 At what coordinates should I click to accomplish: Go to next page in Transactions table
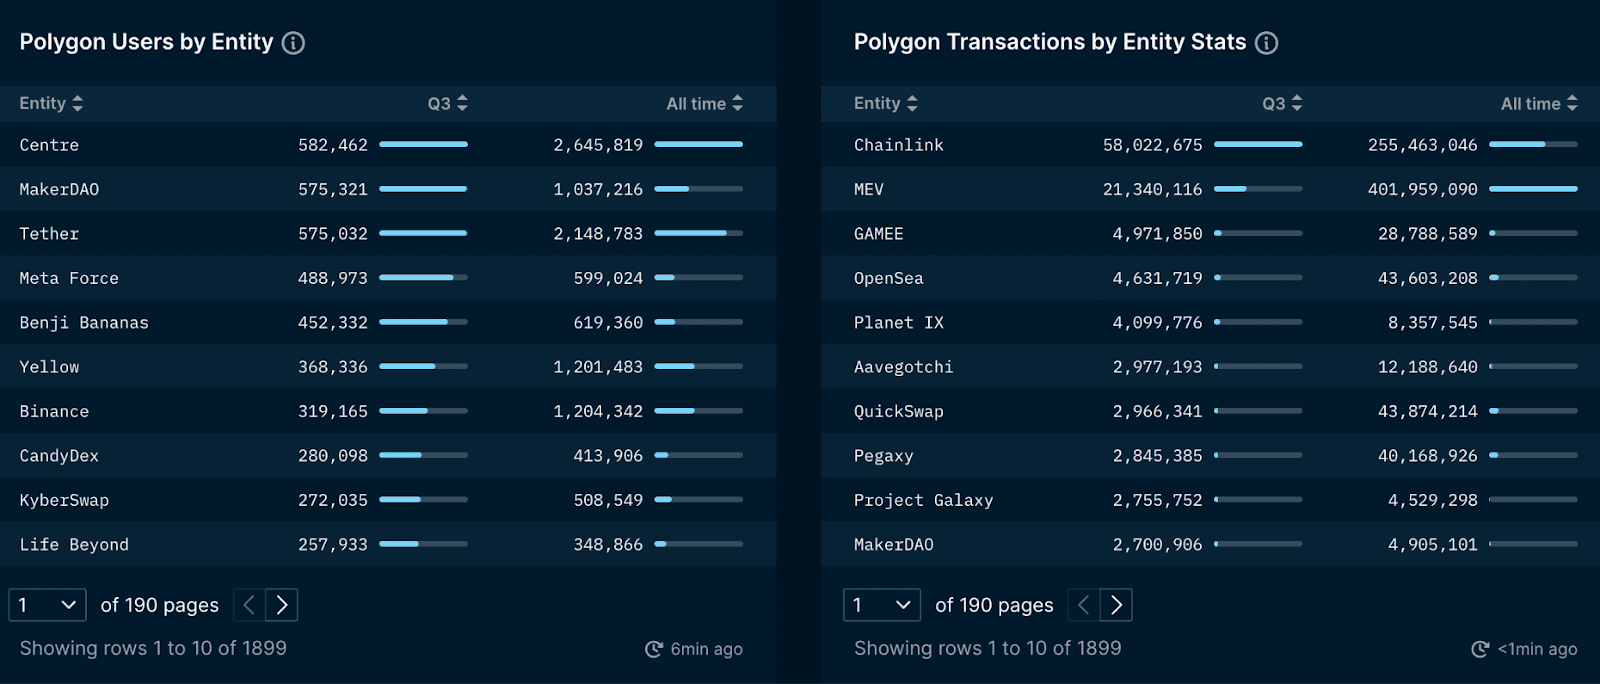(1116, 605)
